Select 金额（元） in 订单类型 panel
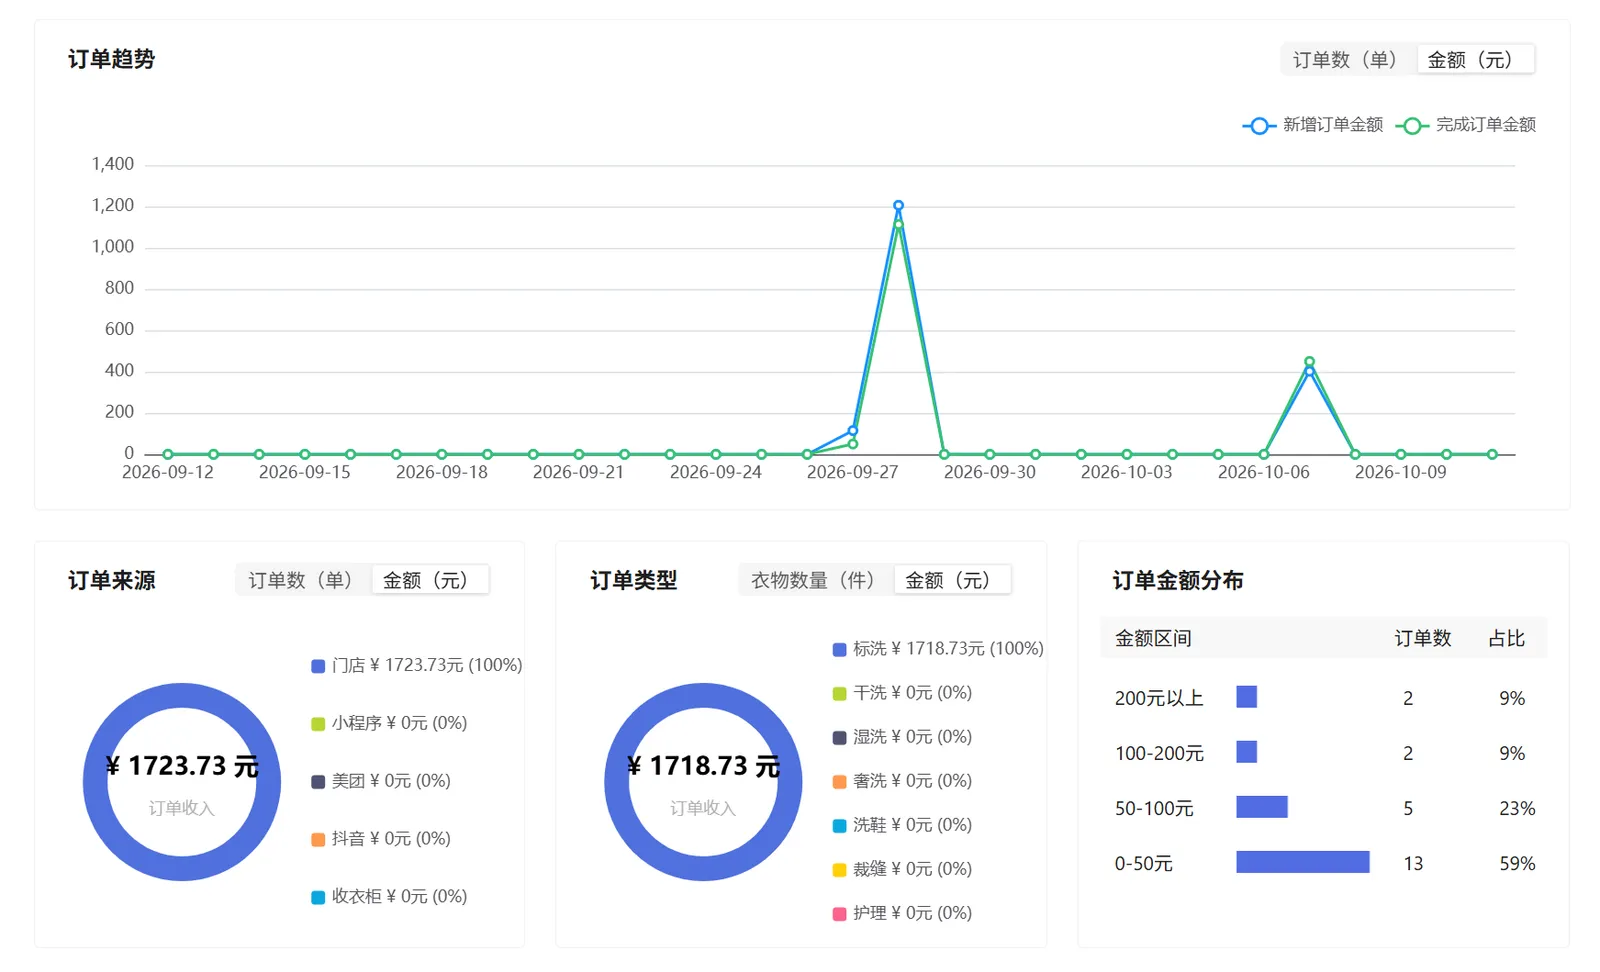Screen dimensions: 1600x972 tap(952, 580)
